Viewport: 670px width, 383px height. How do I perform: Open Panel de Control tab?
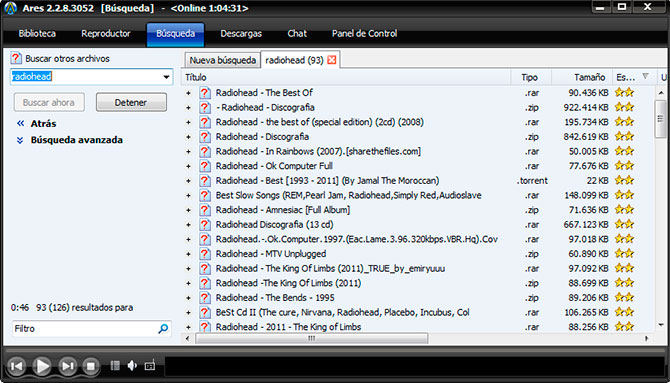(x=364, y=34)
